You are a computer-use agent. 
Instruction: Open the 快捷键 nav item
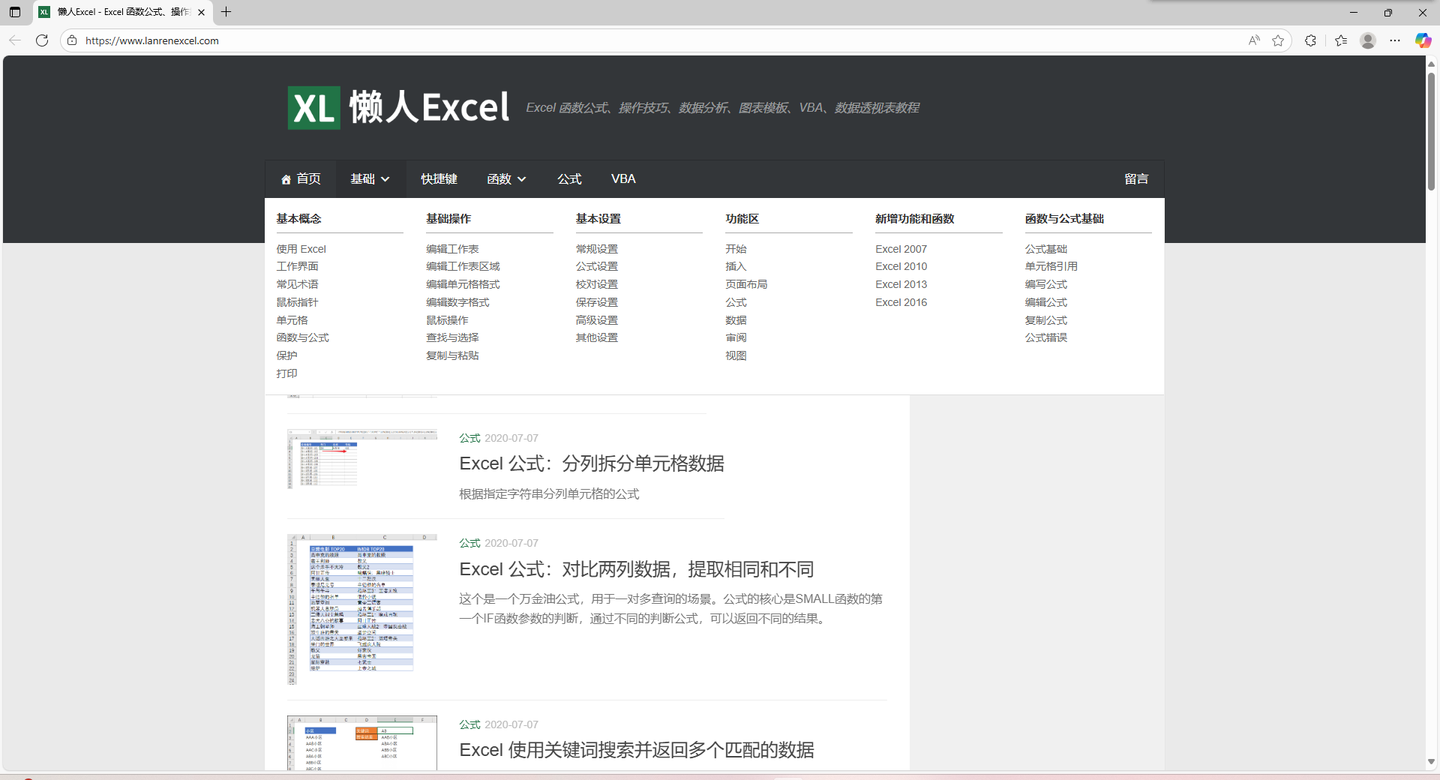(439, 179)
